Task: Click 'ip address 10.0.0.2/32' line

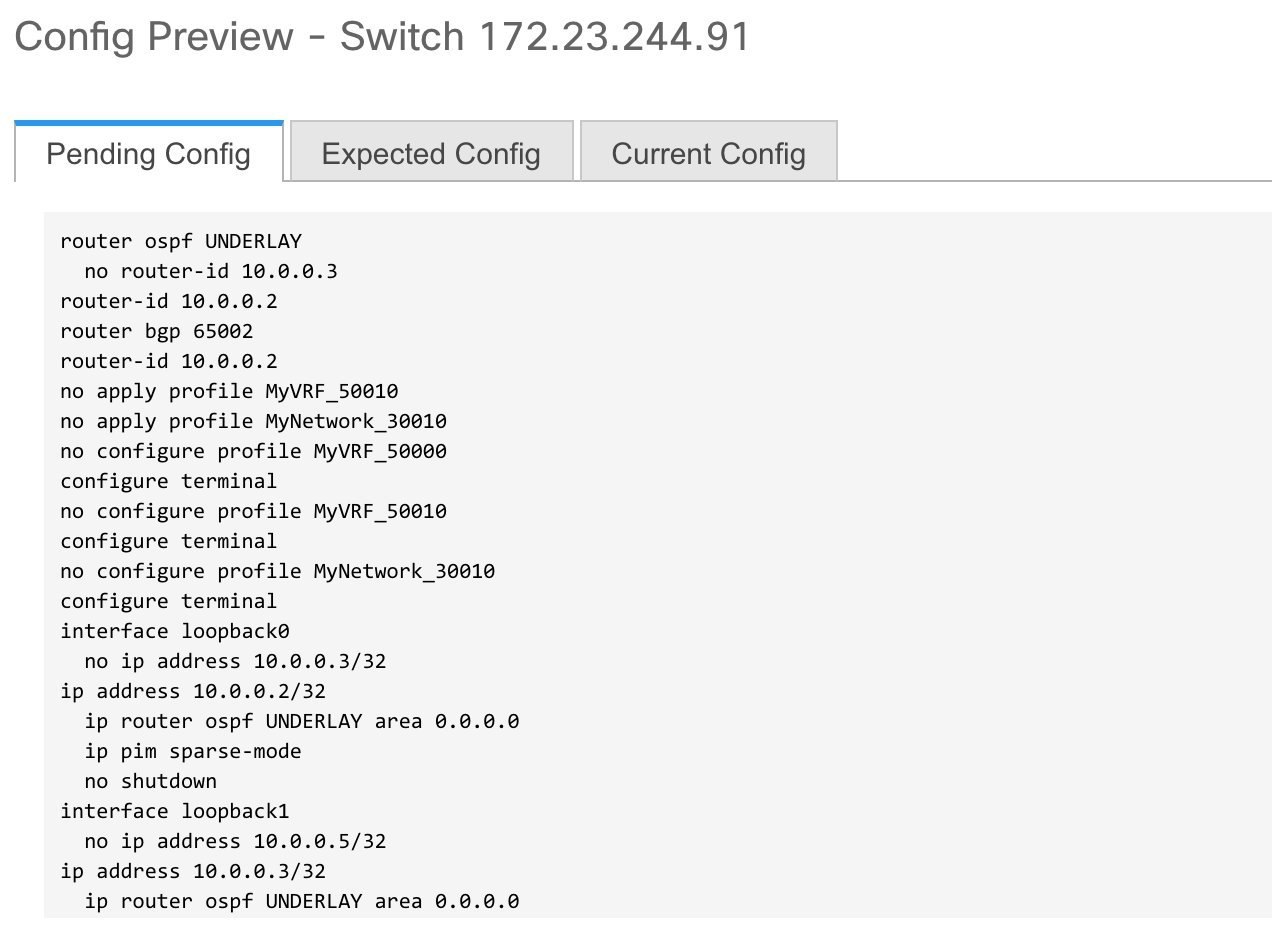Action: [x=193, y=691]
